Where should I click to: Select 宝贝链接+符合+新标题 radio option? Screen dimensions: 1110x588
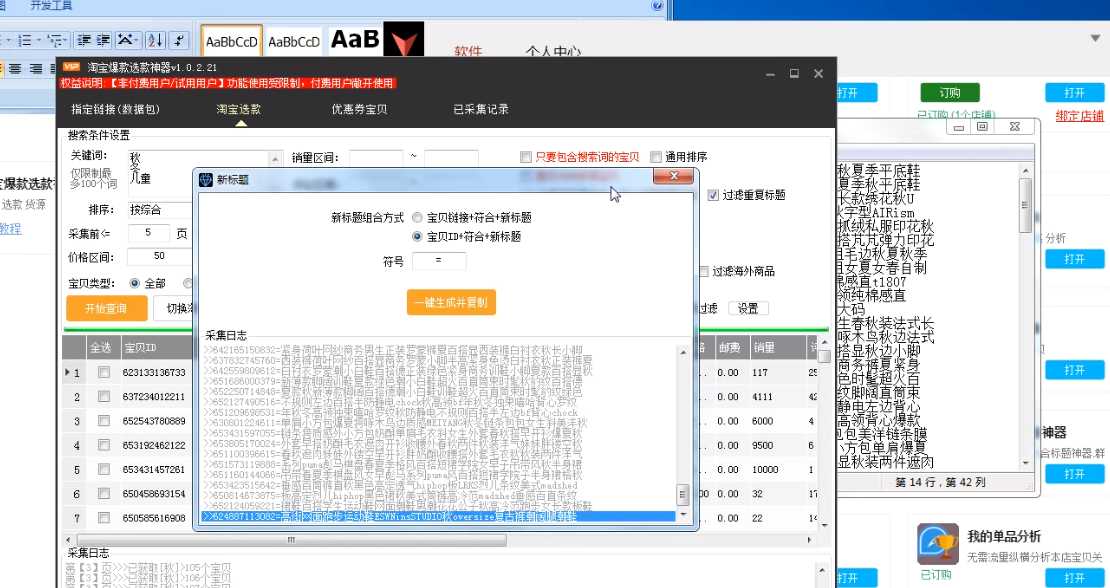click(x=418, y=218)
